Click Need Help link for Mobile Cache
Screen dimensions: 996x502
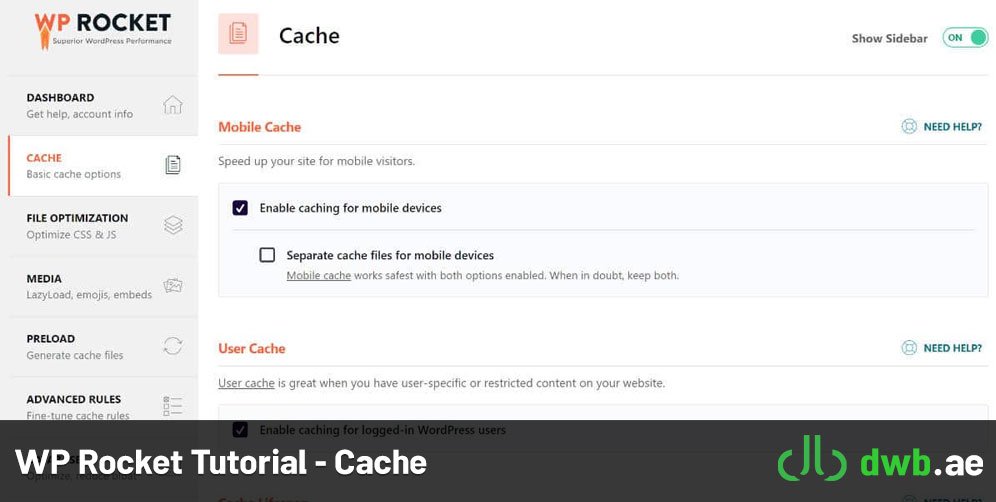(x=952, y=126)
